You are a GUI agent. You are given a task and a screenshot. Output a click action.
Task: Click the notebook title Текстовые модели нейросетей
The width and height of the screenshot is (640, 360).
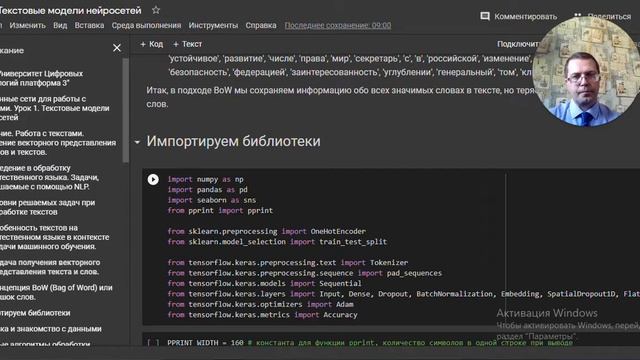tap(70, 11)
